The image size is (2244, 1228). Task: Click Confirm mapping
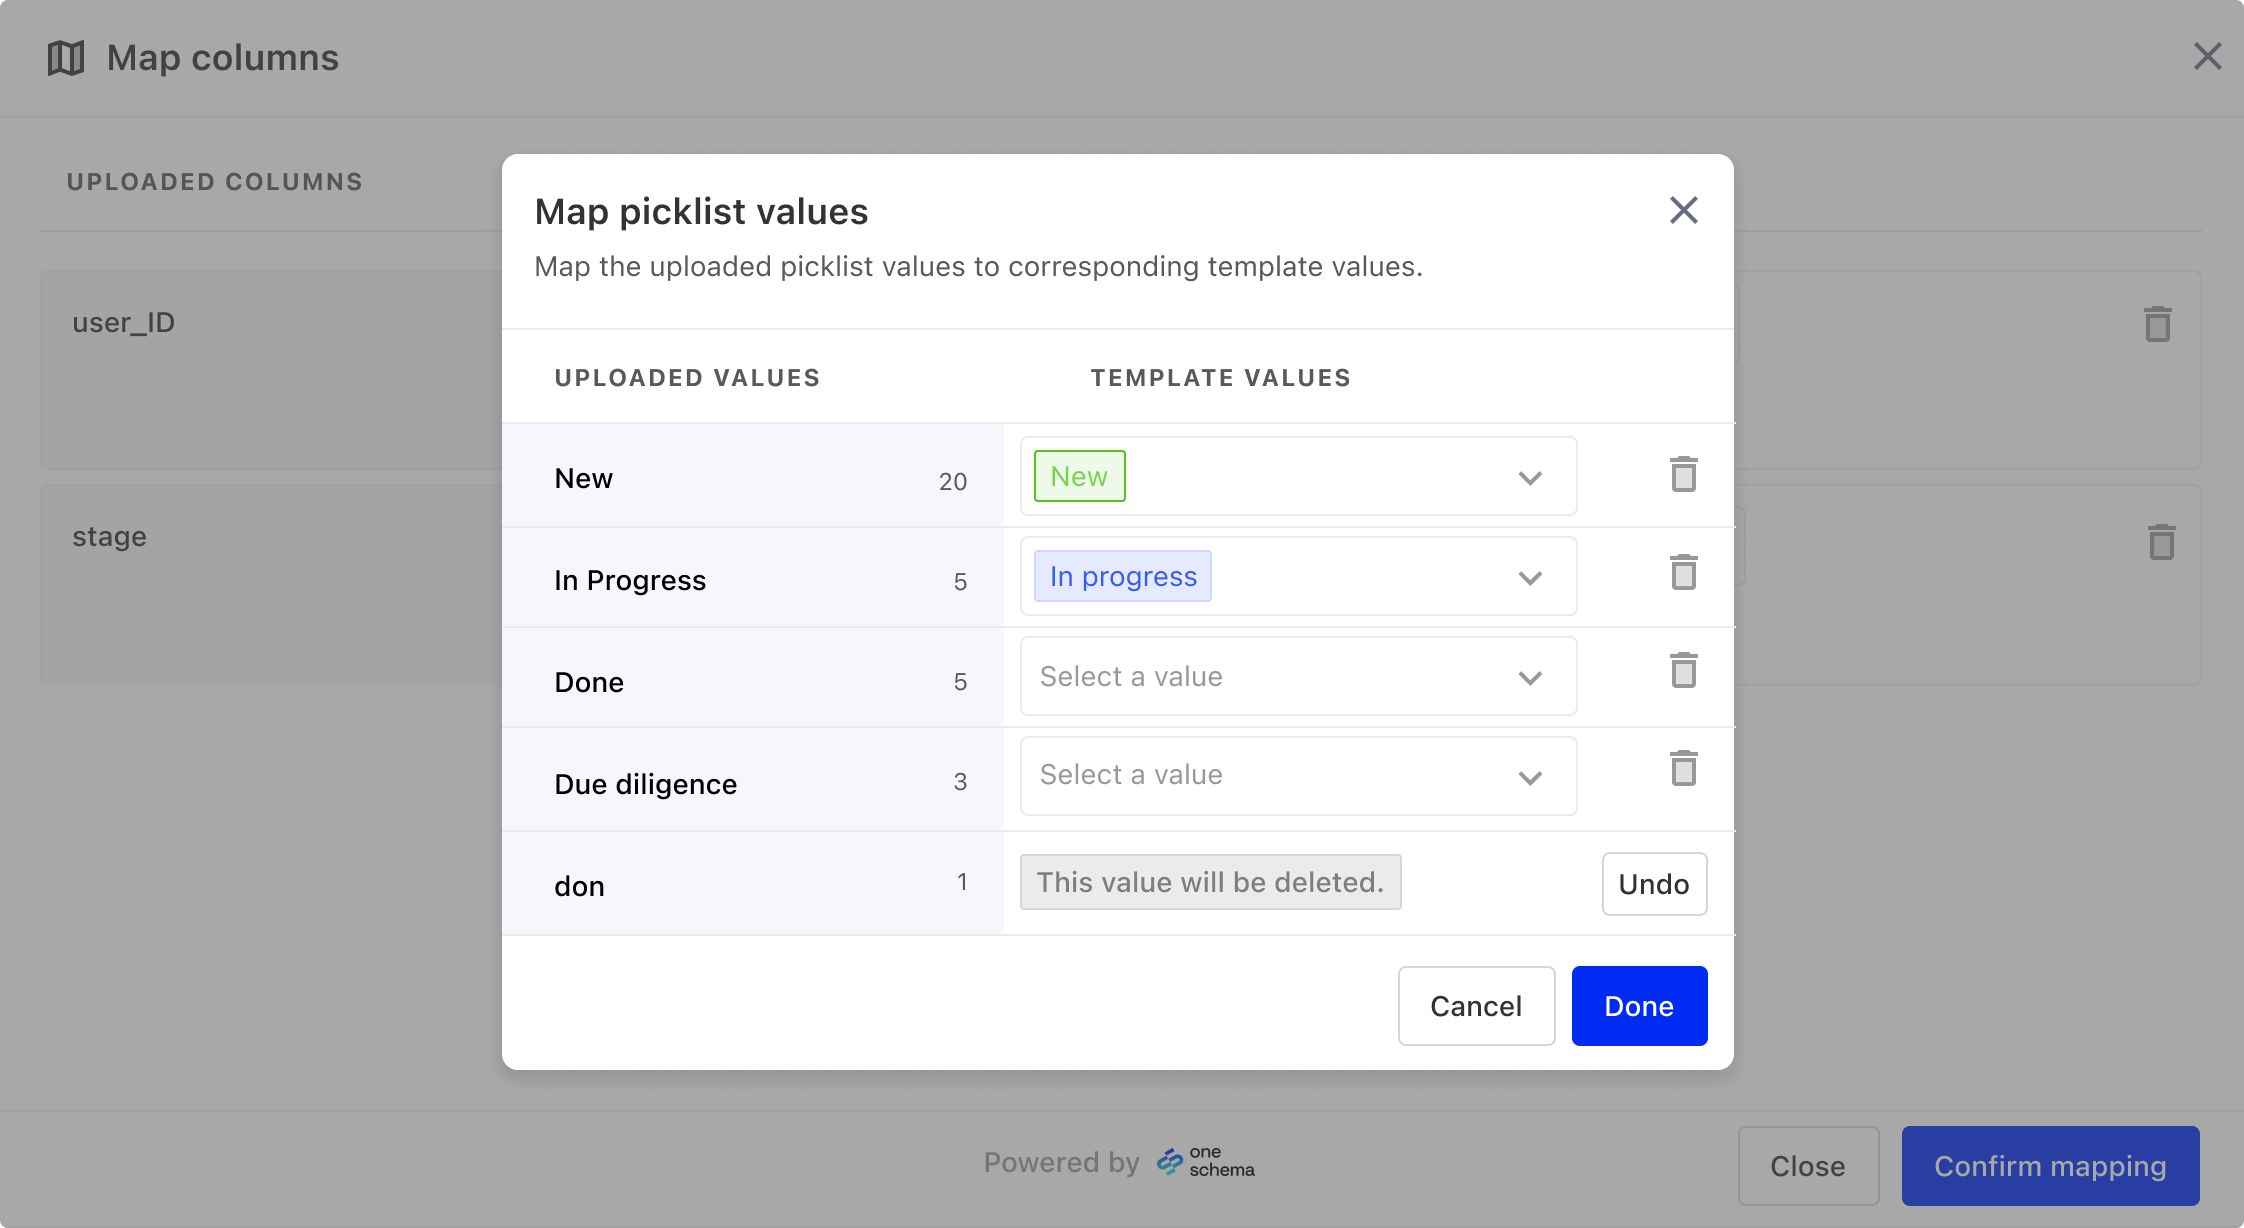click(2050, 1166)
